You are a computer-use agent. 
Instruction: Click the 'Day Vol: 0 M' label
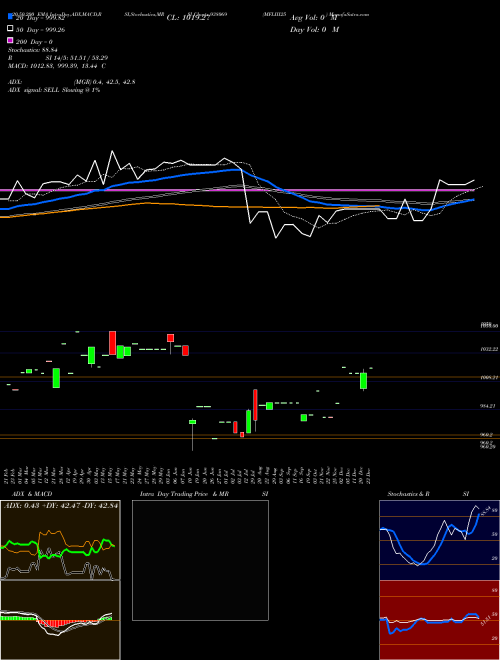click(314, 29)
